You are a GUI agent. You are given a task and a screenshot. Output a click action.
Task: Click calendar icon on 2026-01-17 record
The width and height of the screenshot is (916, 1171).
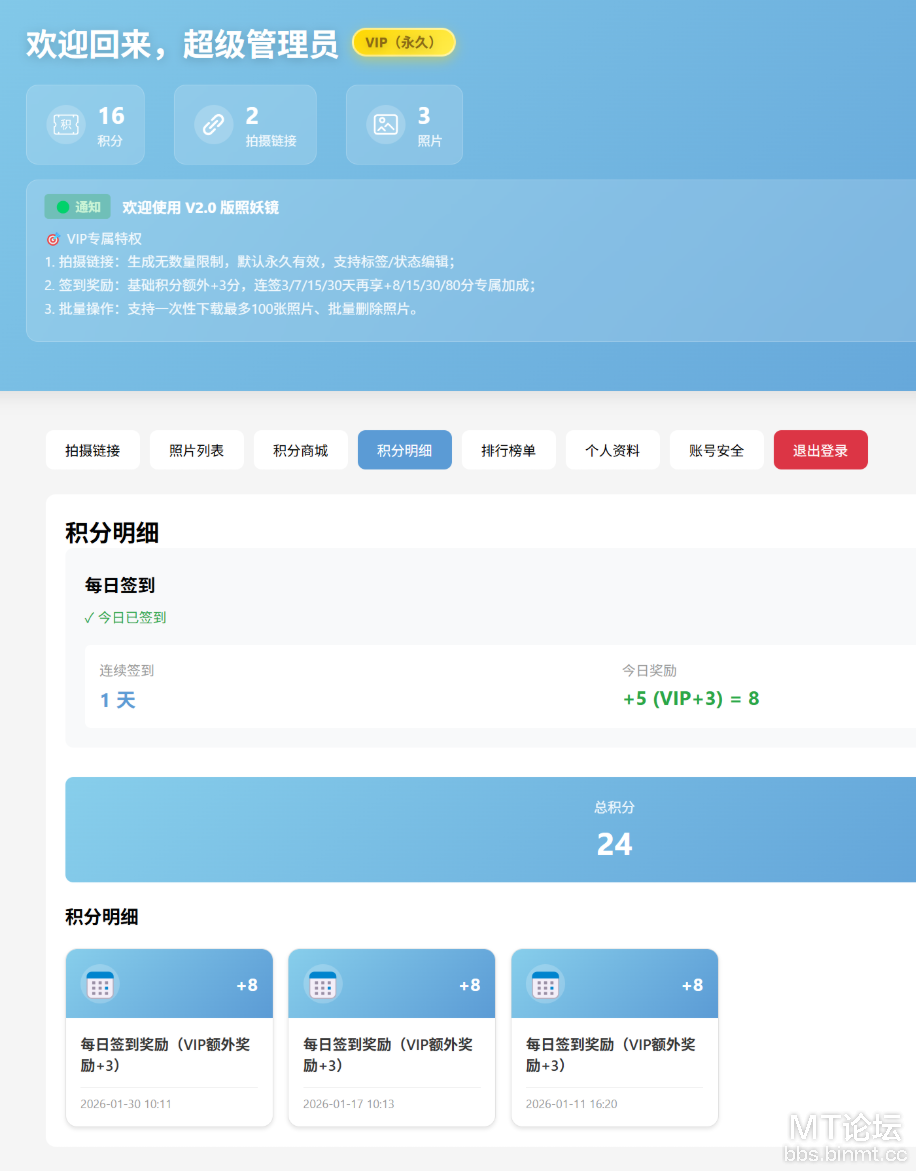pyautogui.click(x=322, y=984)
